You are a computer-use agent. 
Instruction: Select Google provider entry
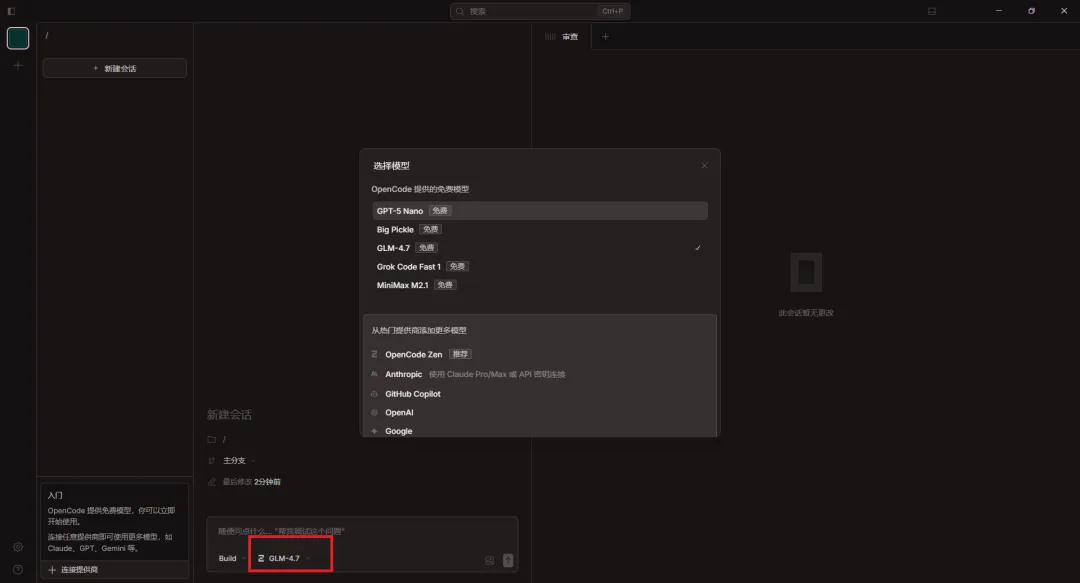(540, 431)
